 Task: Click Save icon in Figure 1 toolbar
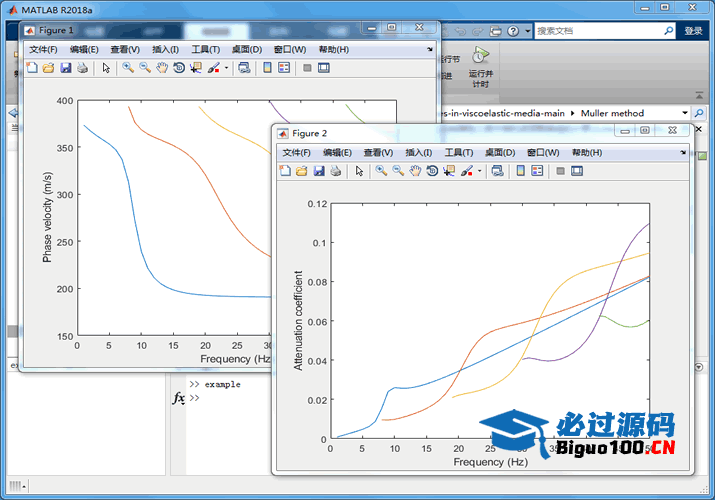point(66,68)
